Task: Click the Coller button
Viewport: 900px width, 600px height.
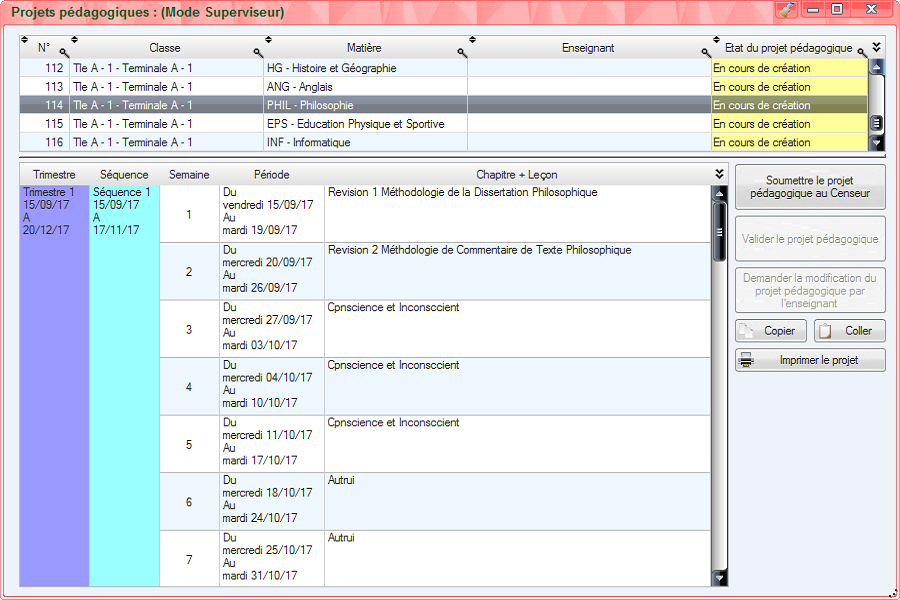Action: pos(849,331)
